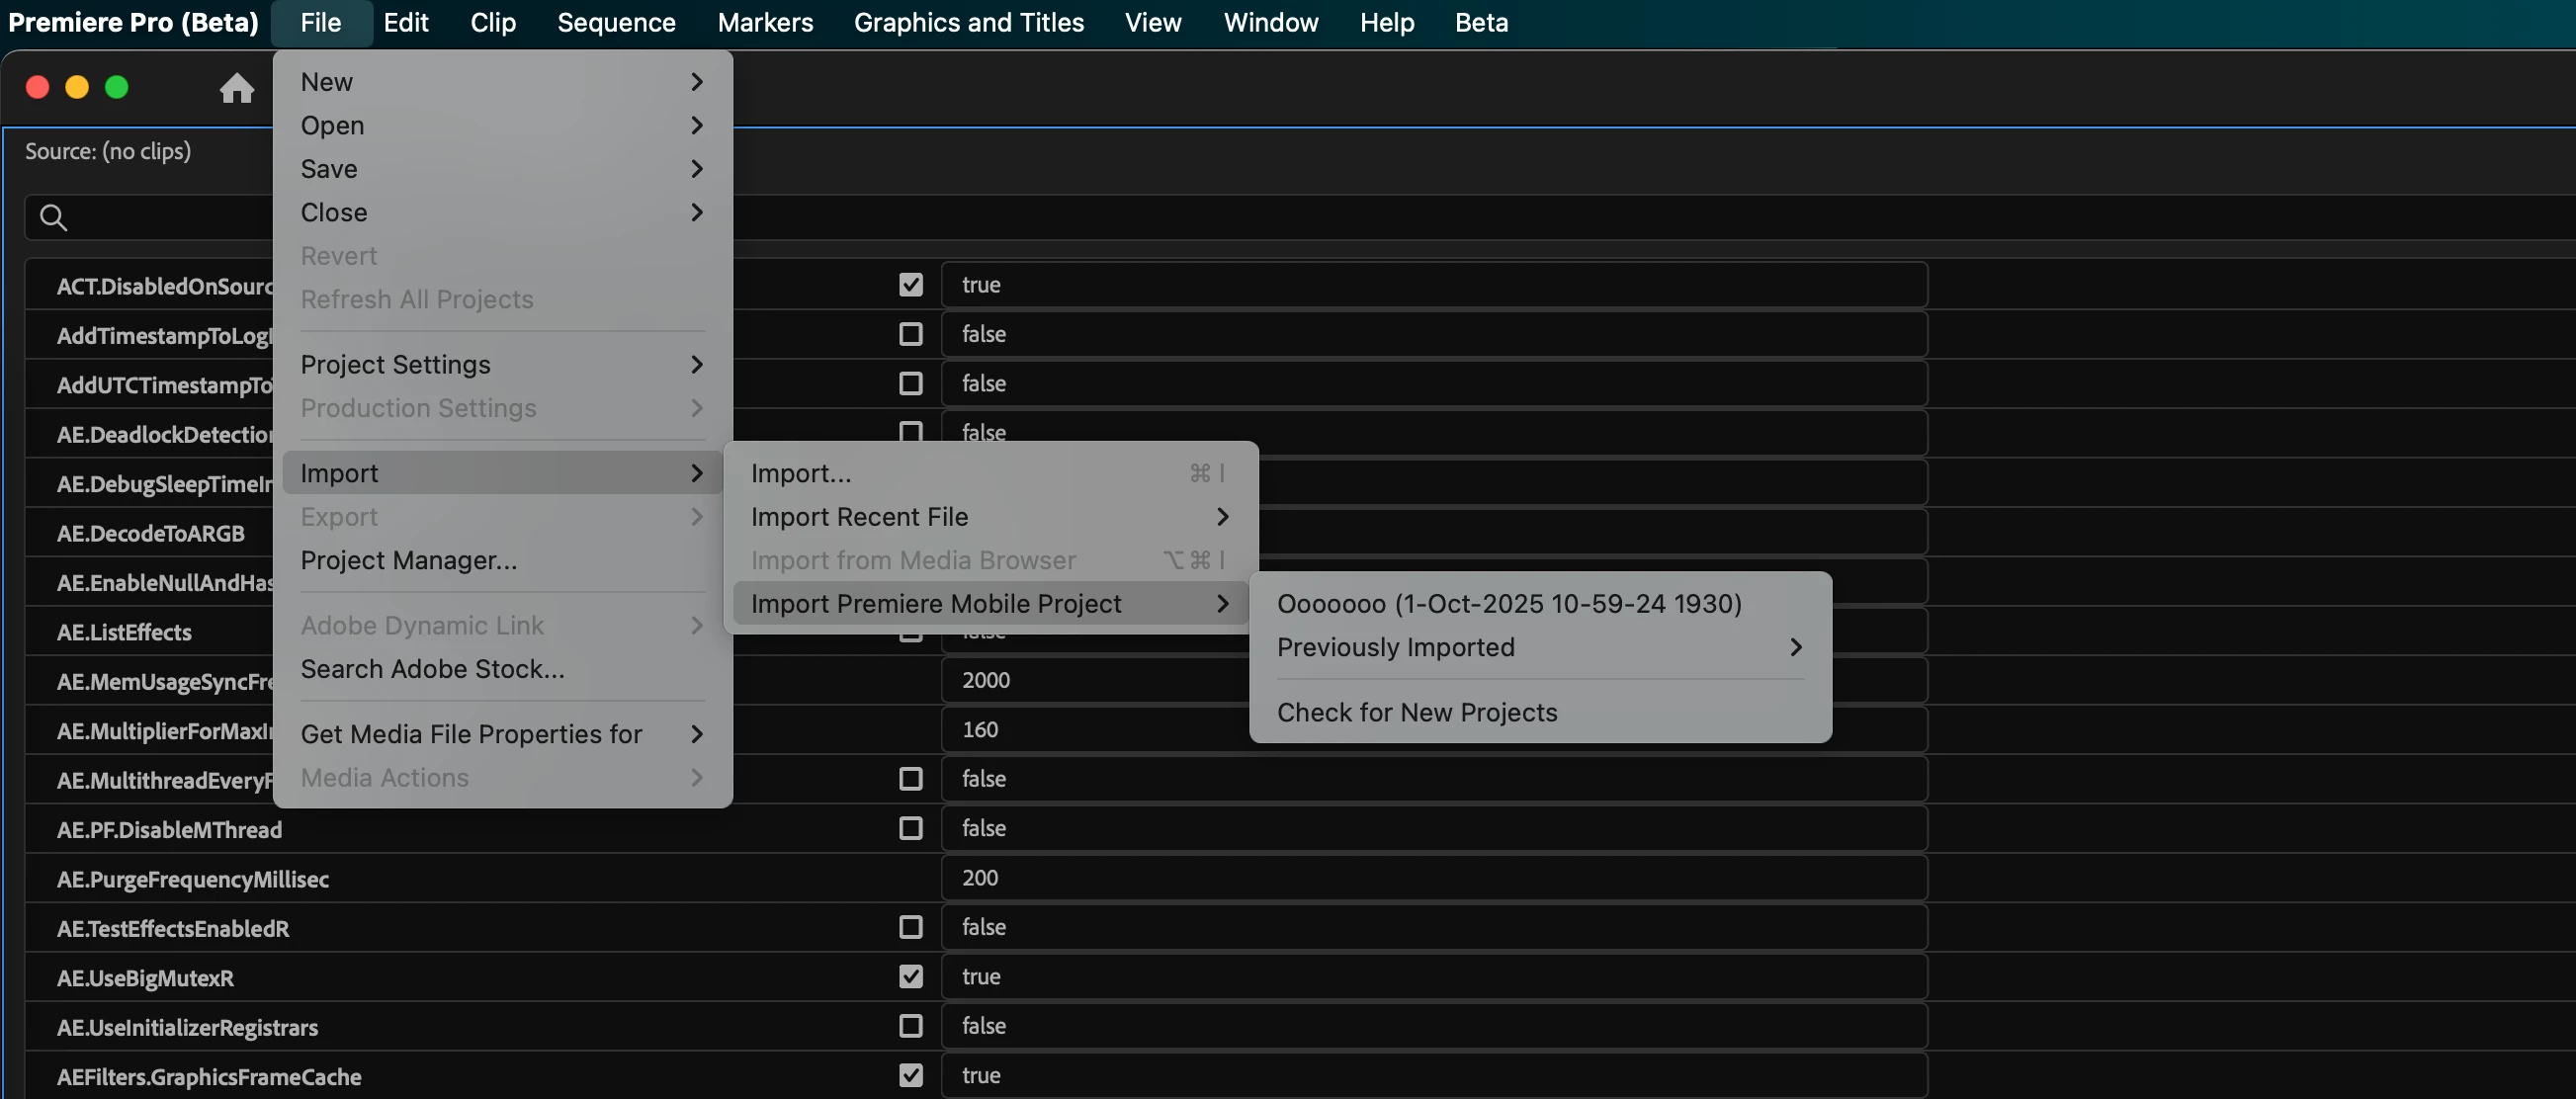Enable the AE.PF.DisableMThread checkbox
2576x1099 pixels.
[910, 828]
